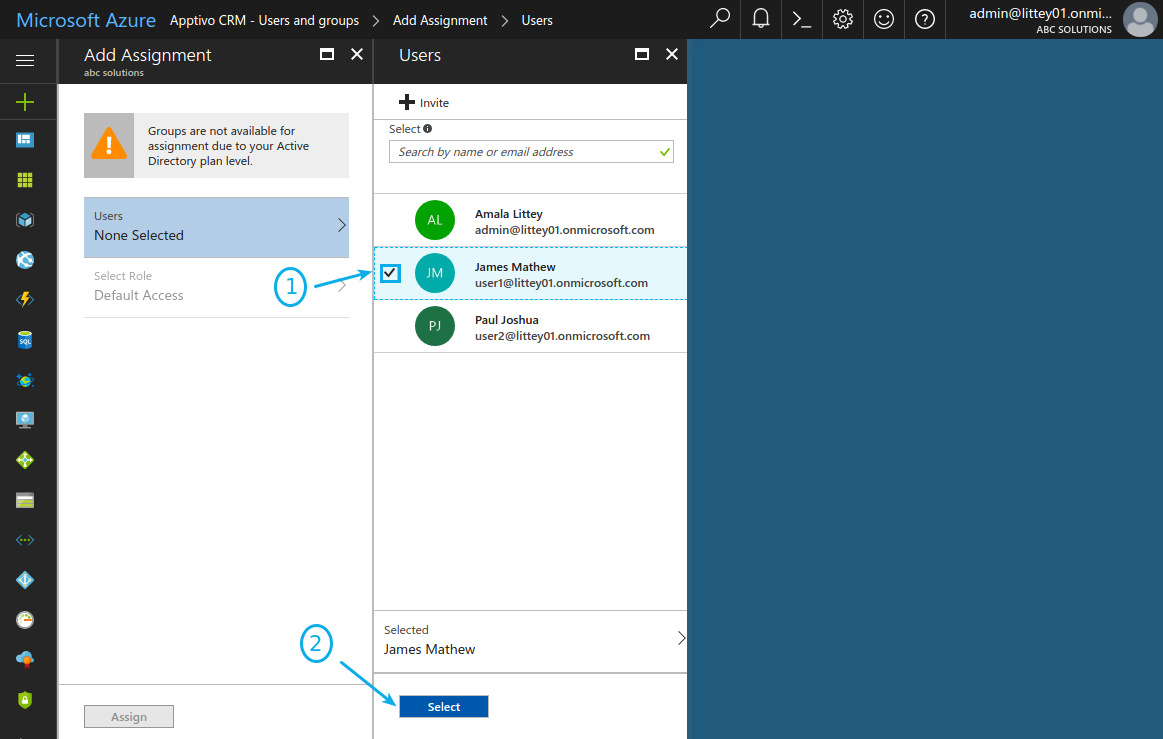Image resolution: width=1163 pixels, height=739 pixels.
Task: Click the PJ avatar of Paul Joshua
Action: point(435,326)
